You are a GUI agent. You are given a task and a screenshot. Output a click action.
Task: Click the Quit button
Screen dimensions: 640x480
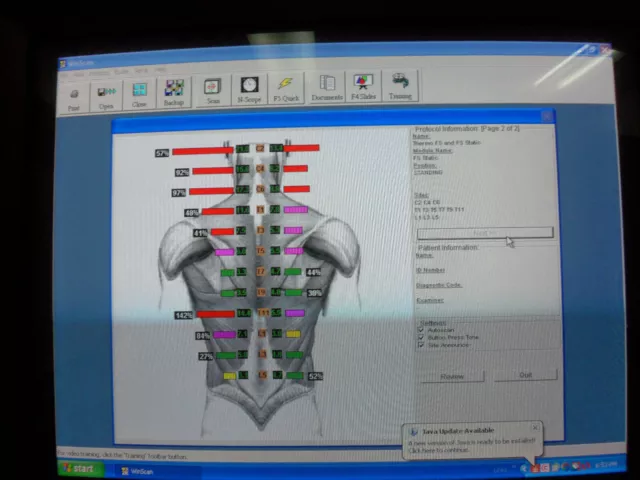[x=526, y=375]
